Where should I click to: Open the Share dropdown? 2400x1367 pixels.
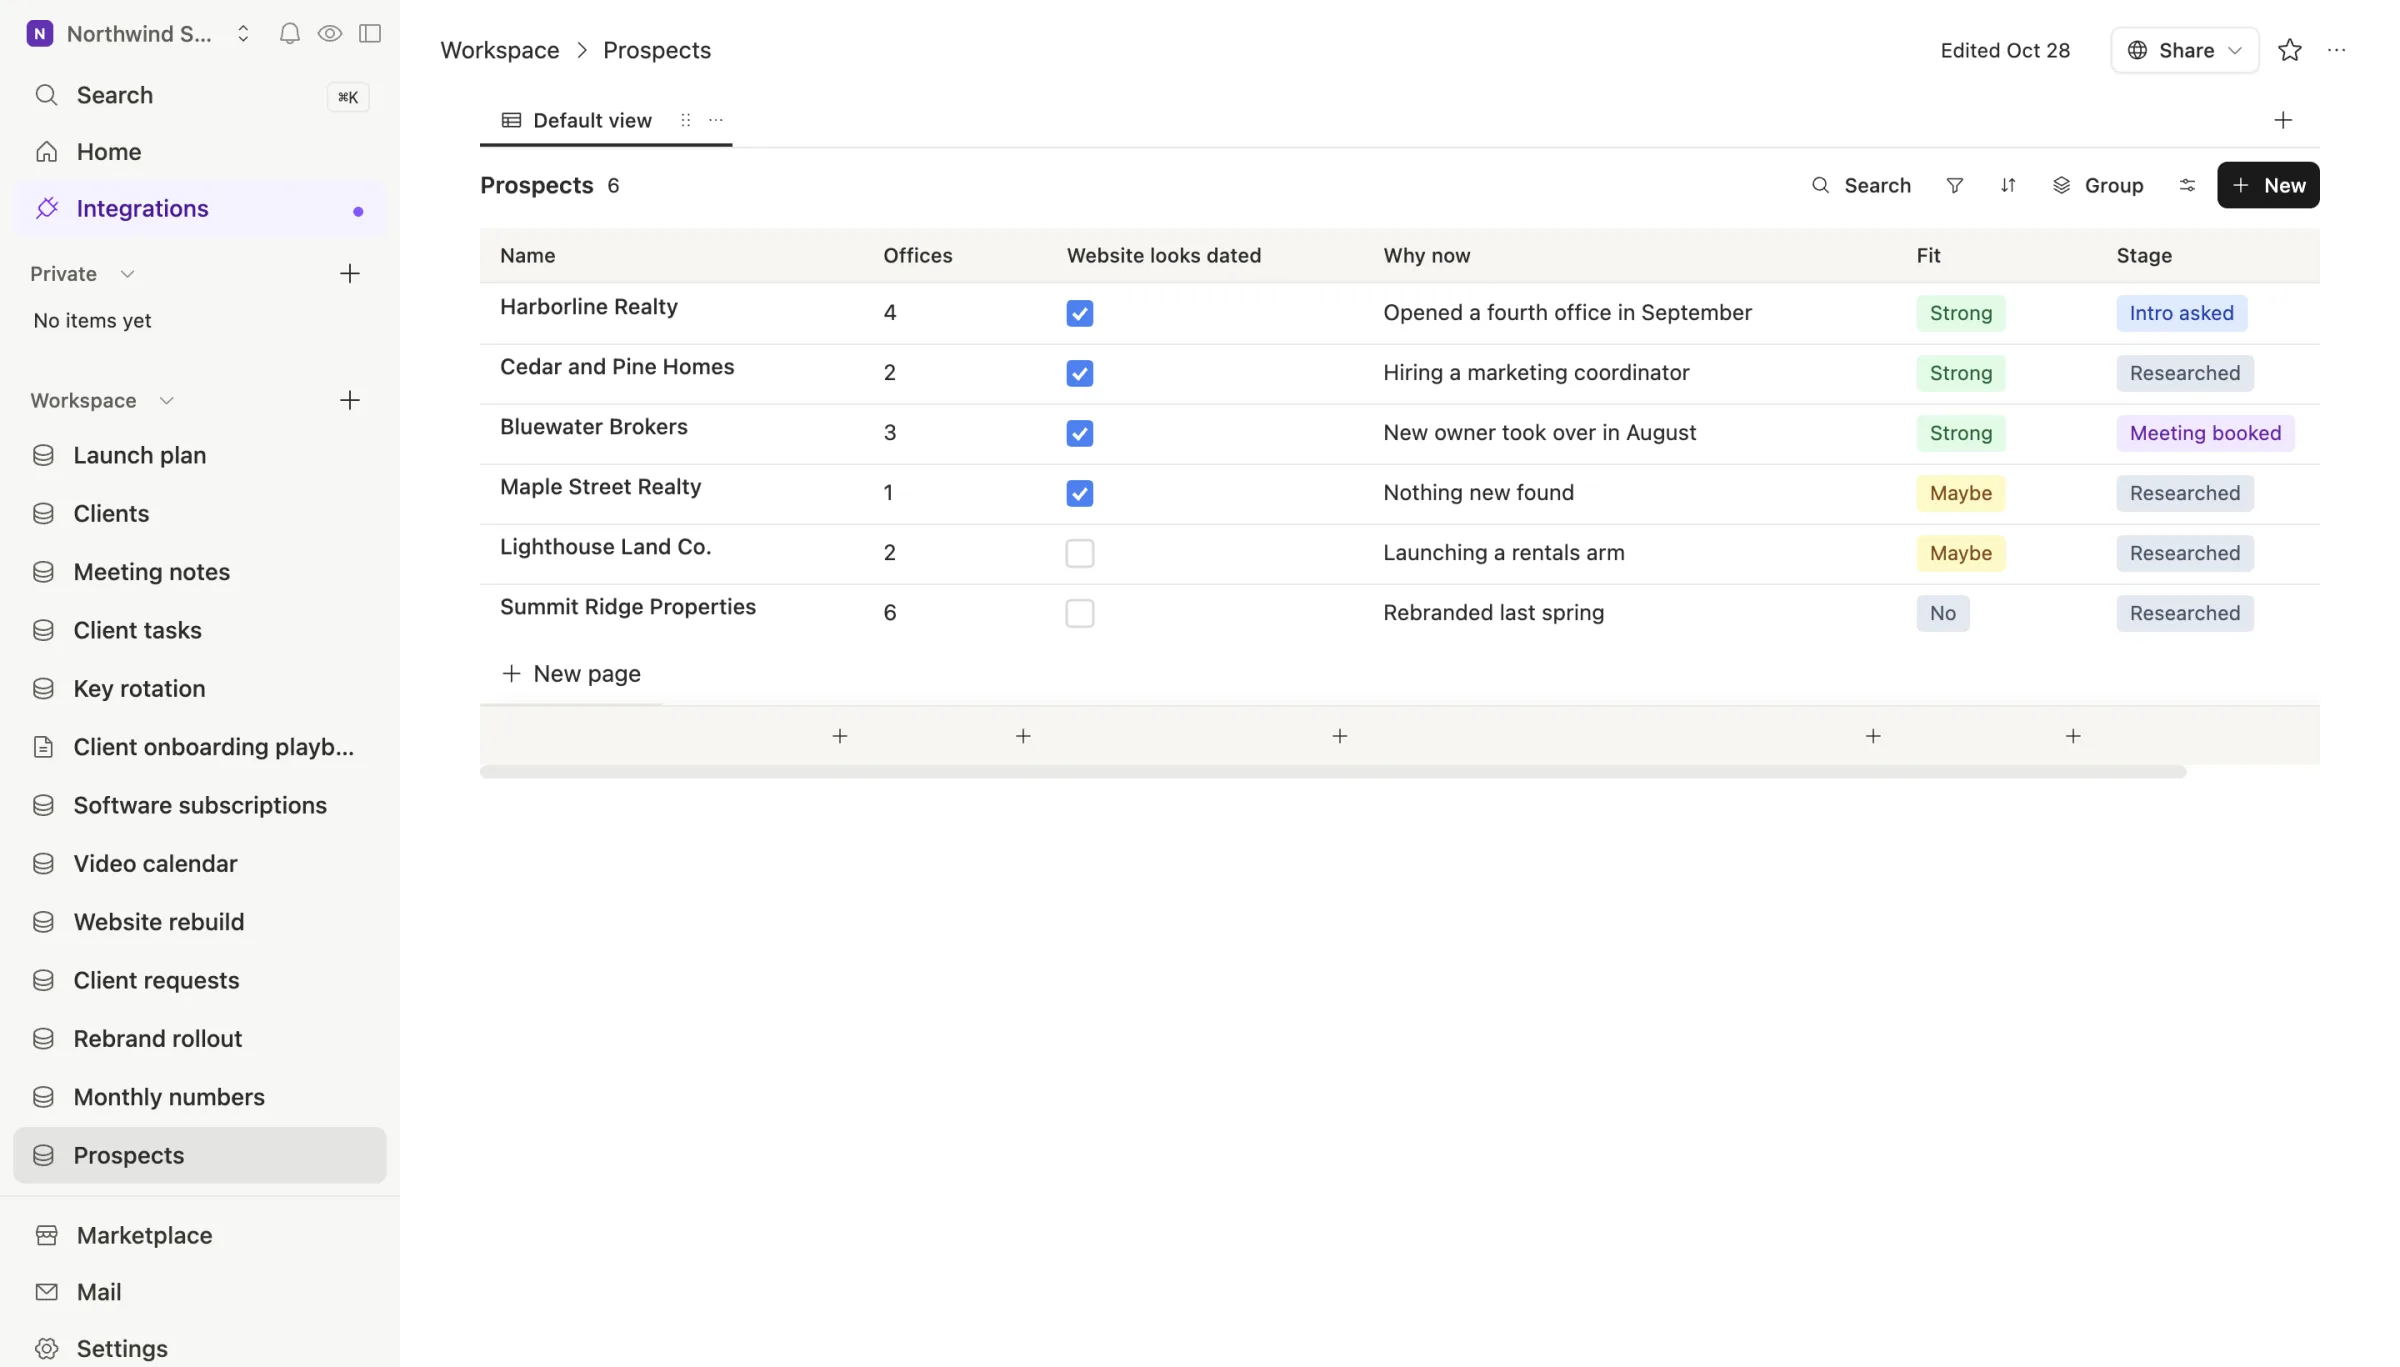coord(2185,50)
